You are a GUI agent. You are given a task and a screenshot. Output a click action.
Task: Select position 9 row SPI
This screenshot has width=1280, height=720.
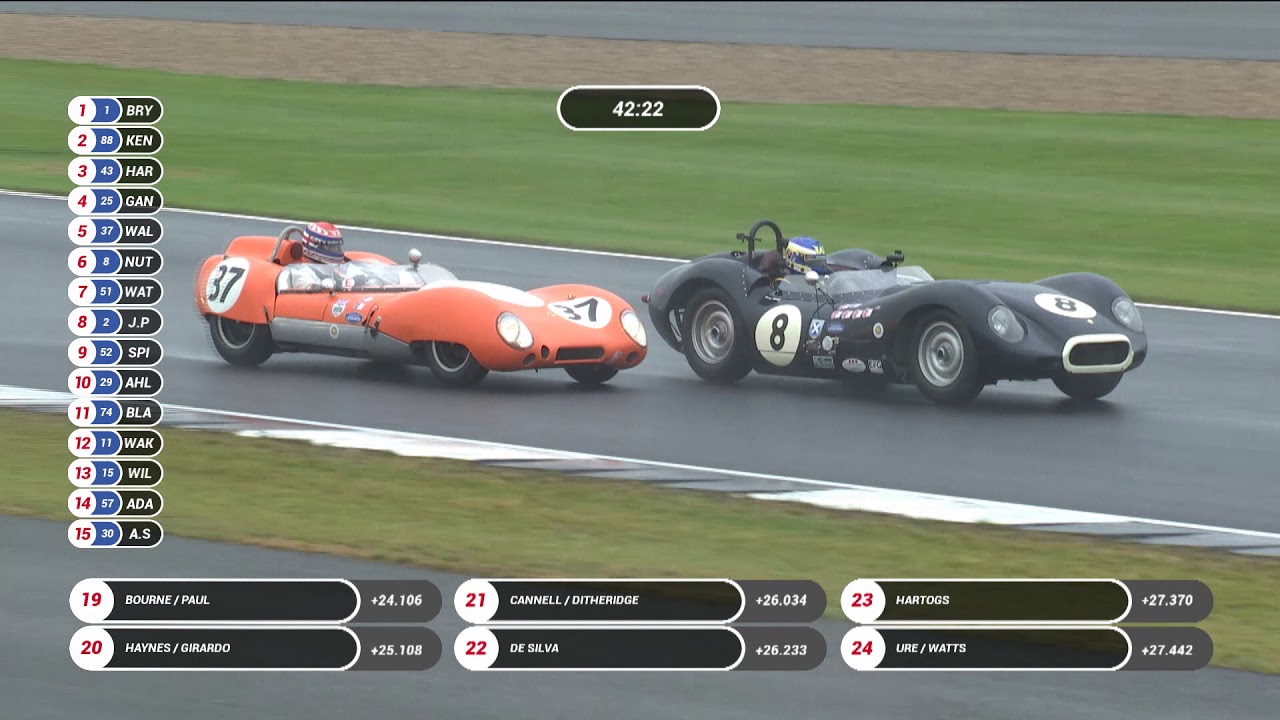click(x=115, y=352)
